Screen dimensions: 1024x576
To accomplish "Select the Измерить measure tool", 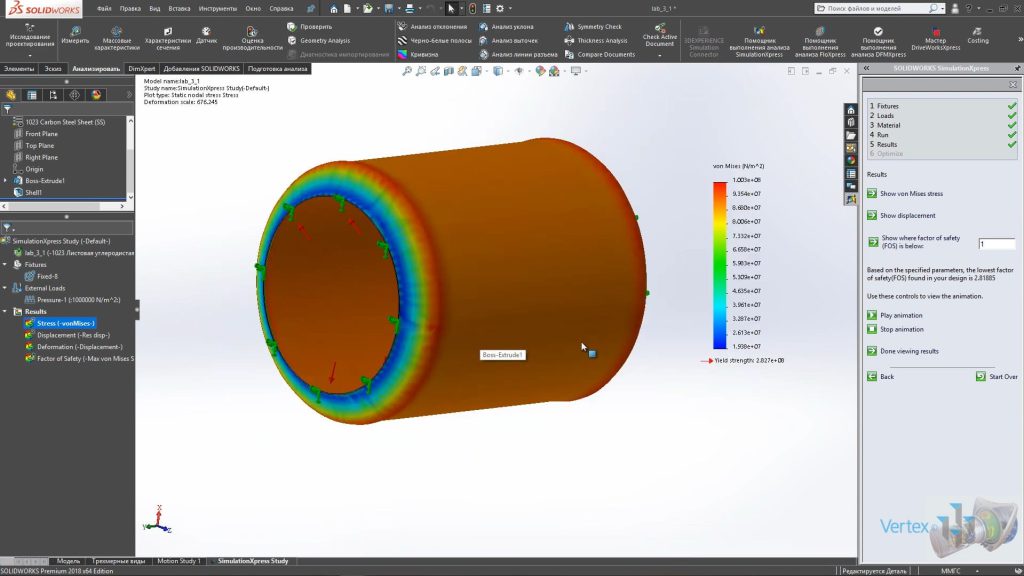I will coord(75,35).
